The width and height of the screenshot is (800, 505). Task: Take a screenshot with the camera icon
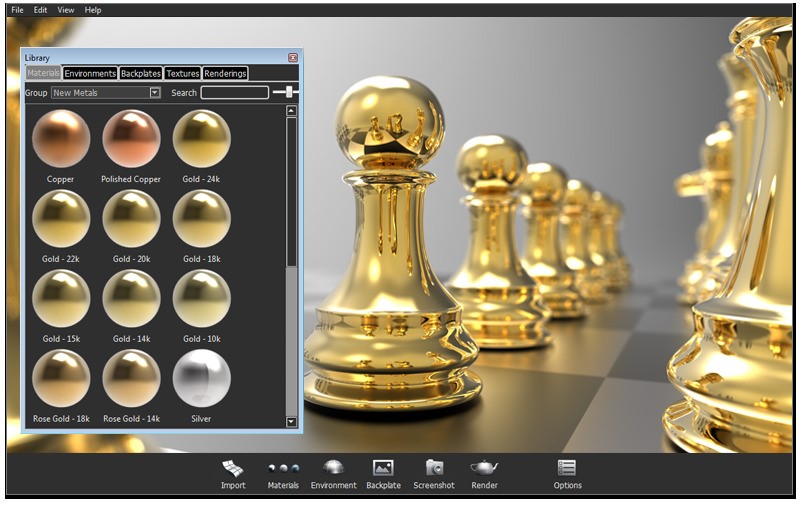[434, 468]
